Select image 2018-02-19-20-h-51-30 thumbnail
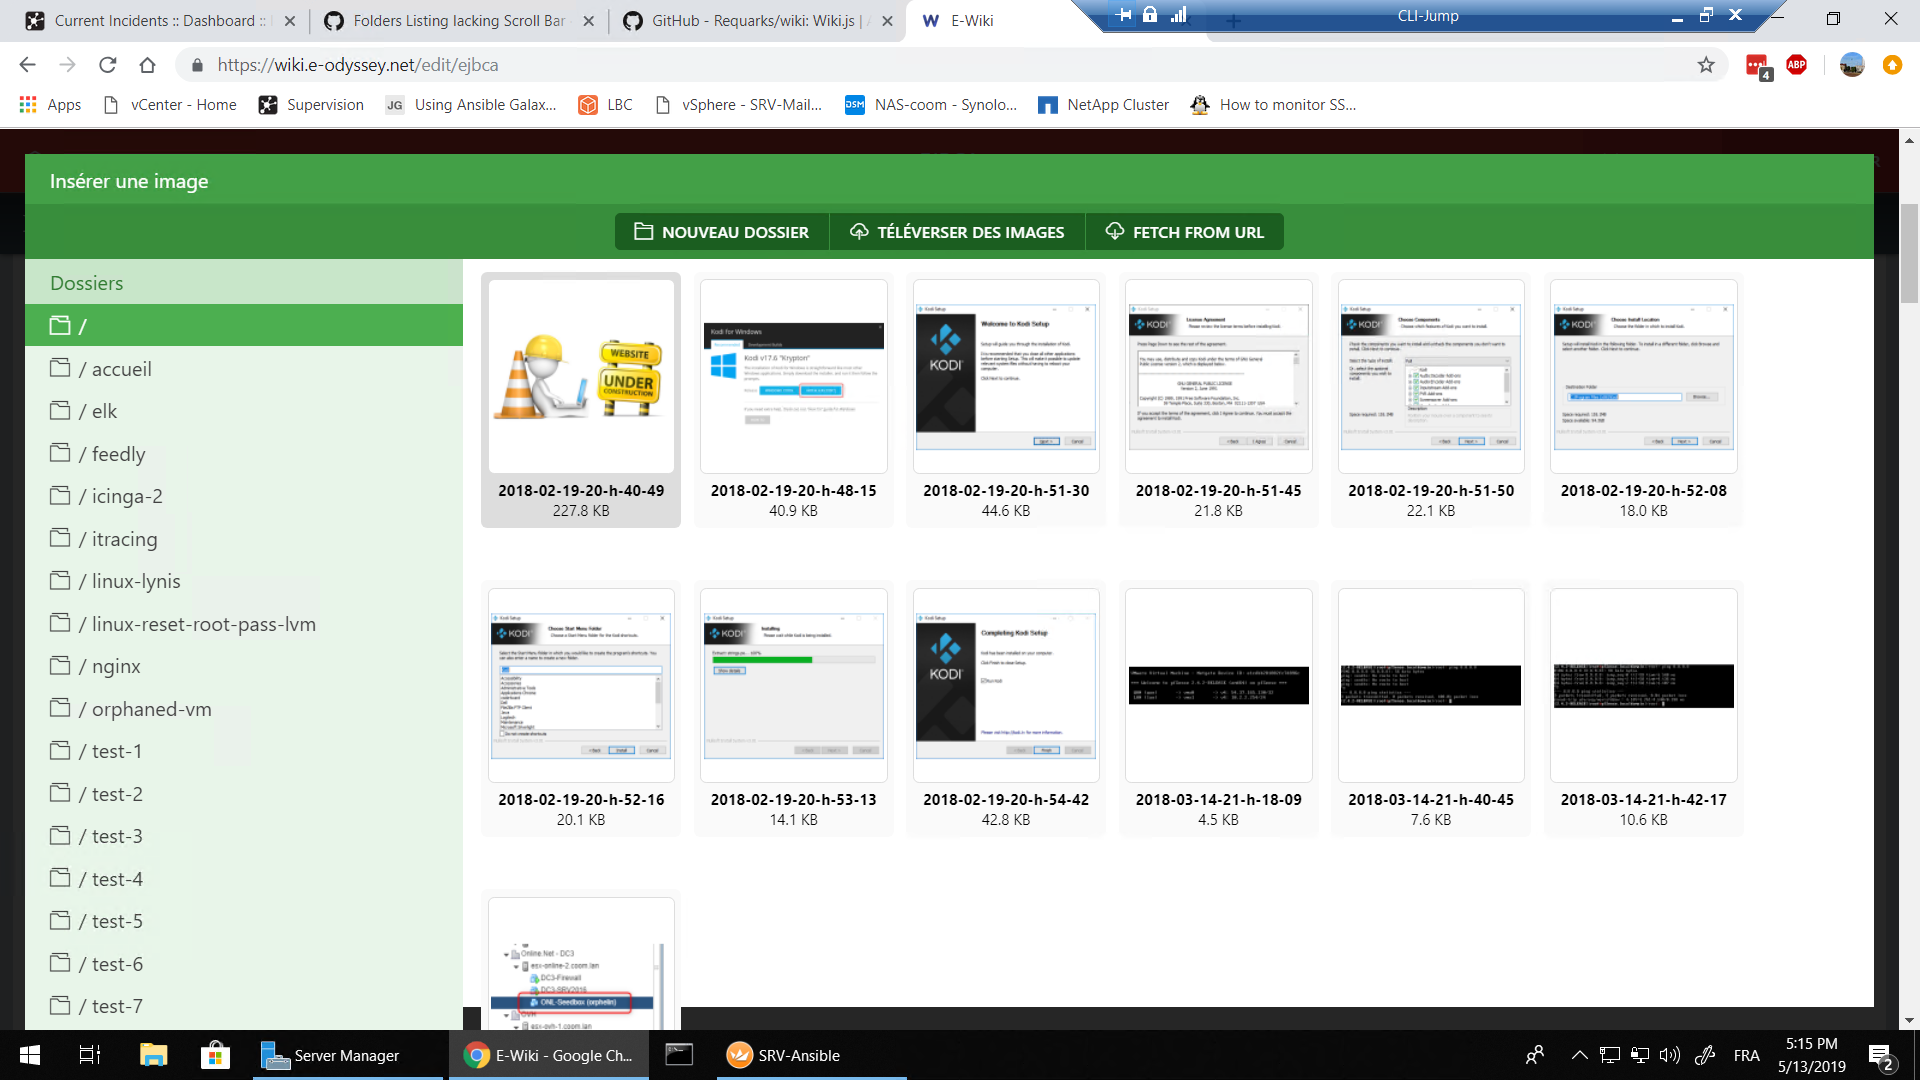Screen dimensions: 1920x1080 tap(1006, 378)
